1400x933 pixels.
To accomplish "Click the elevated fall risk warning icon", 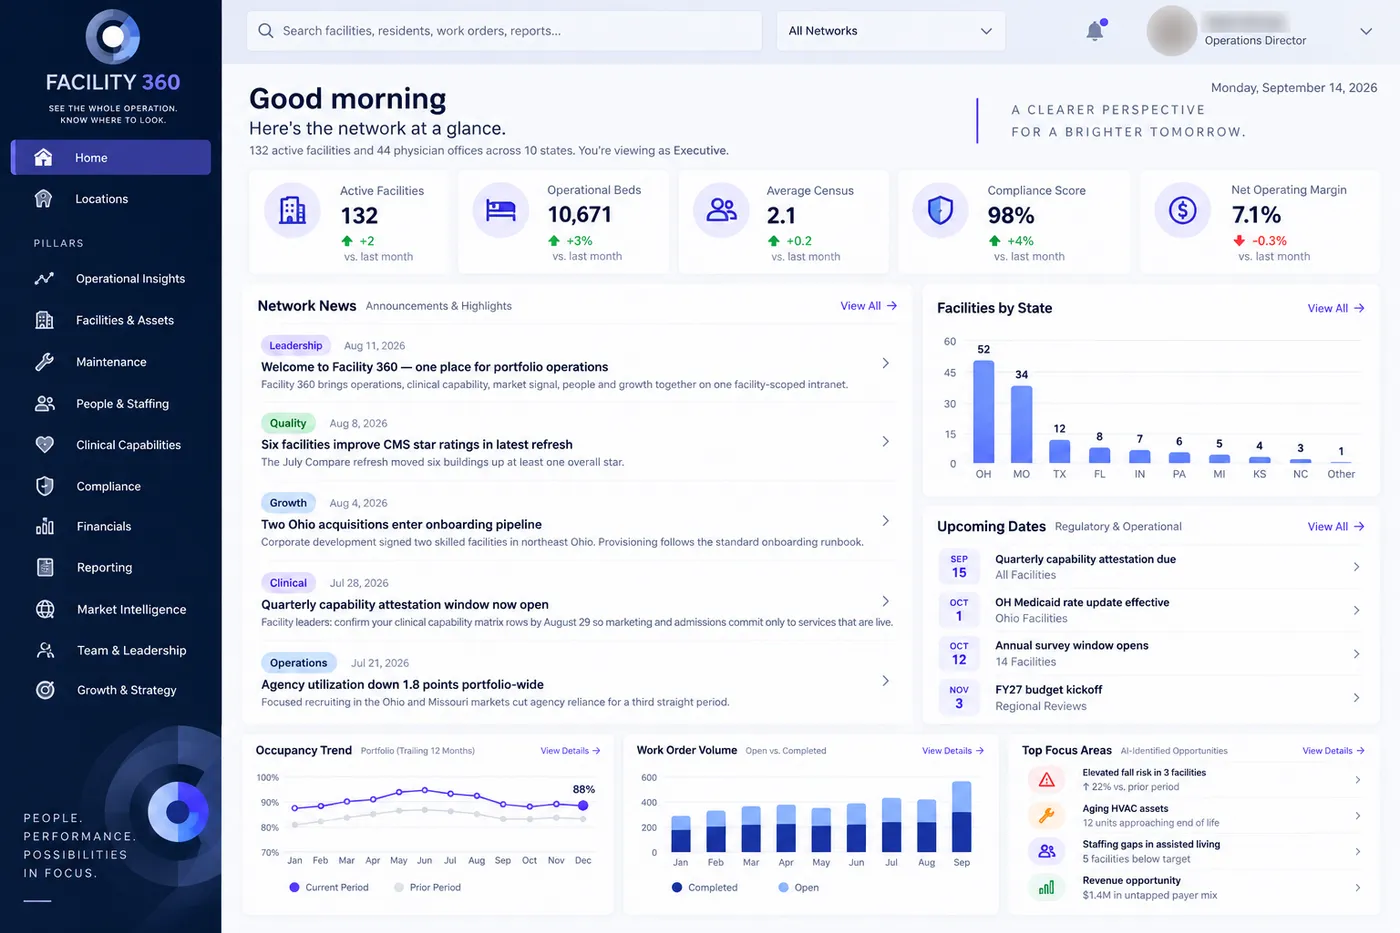I will point(1046,779).
